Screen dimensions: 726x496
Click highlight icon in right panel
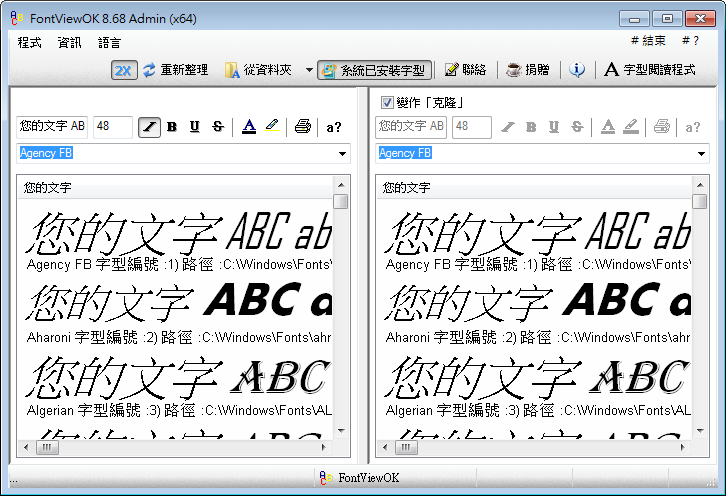tap(631, 126)
